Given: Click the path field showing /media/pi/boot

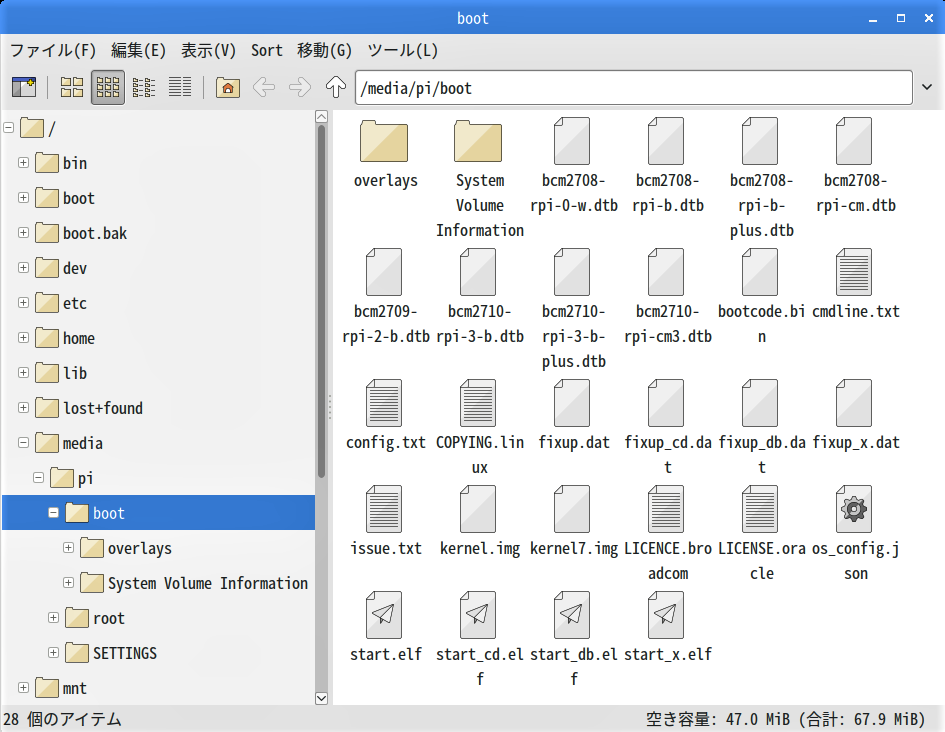Looking at the screenshot, I should [633, 88].
